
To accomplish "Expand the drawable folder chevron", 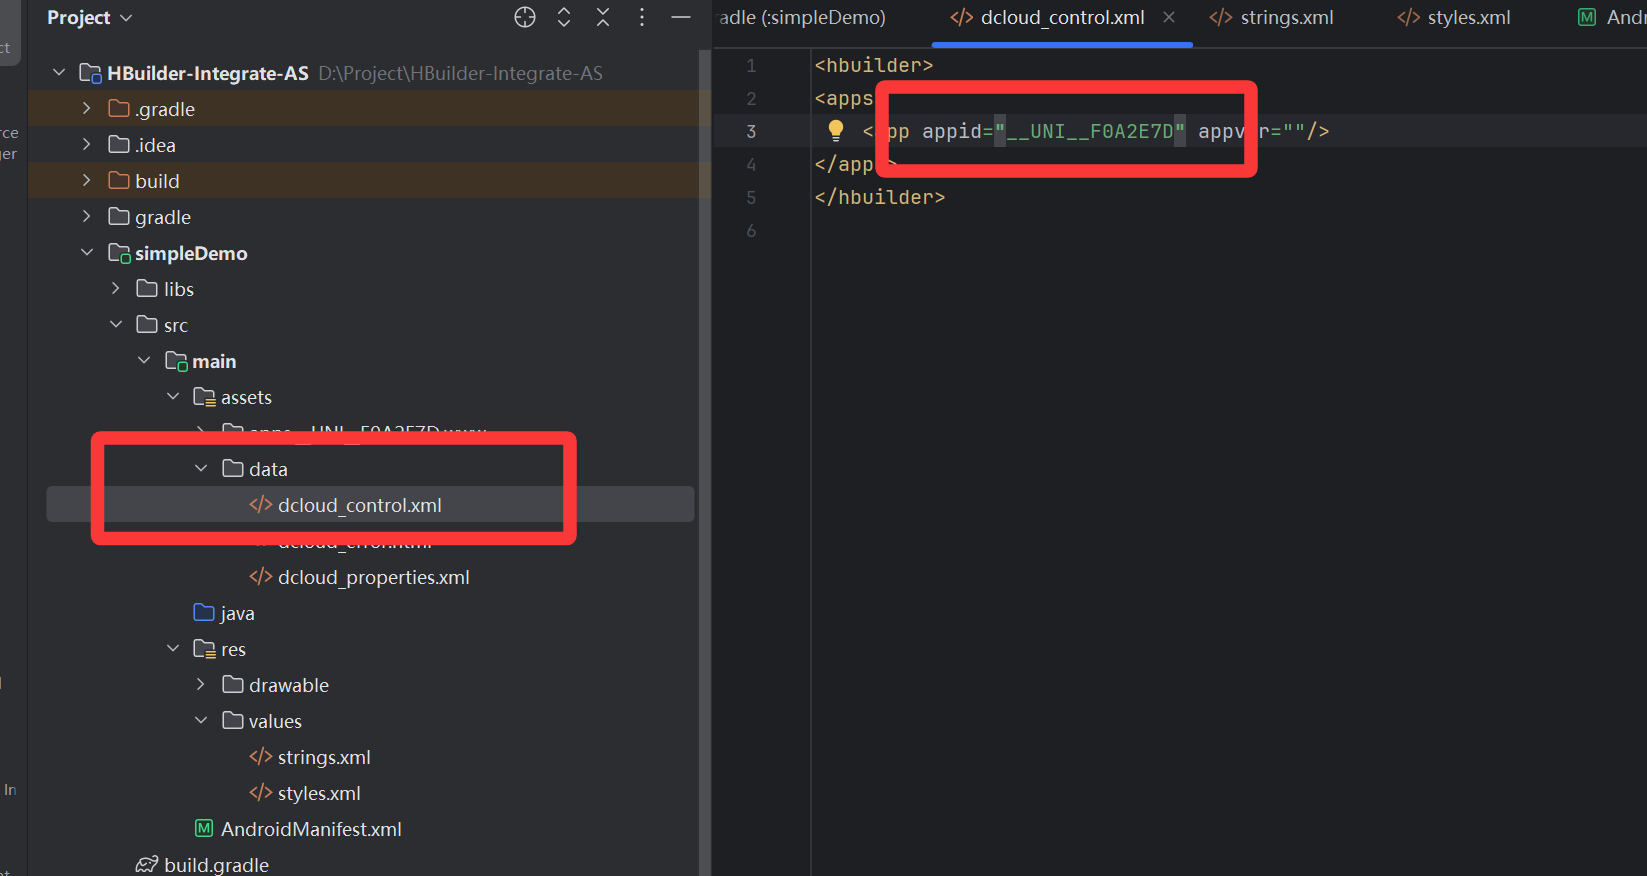I will [201, 684].
